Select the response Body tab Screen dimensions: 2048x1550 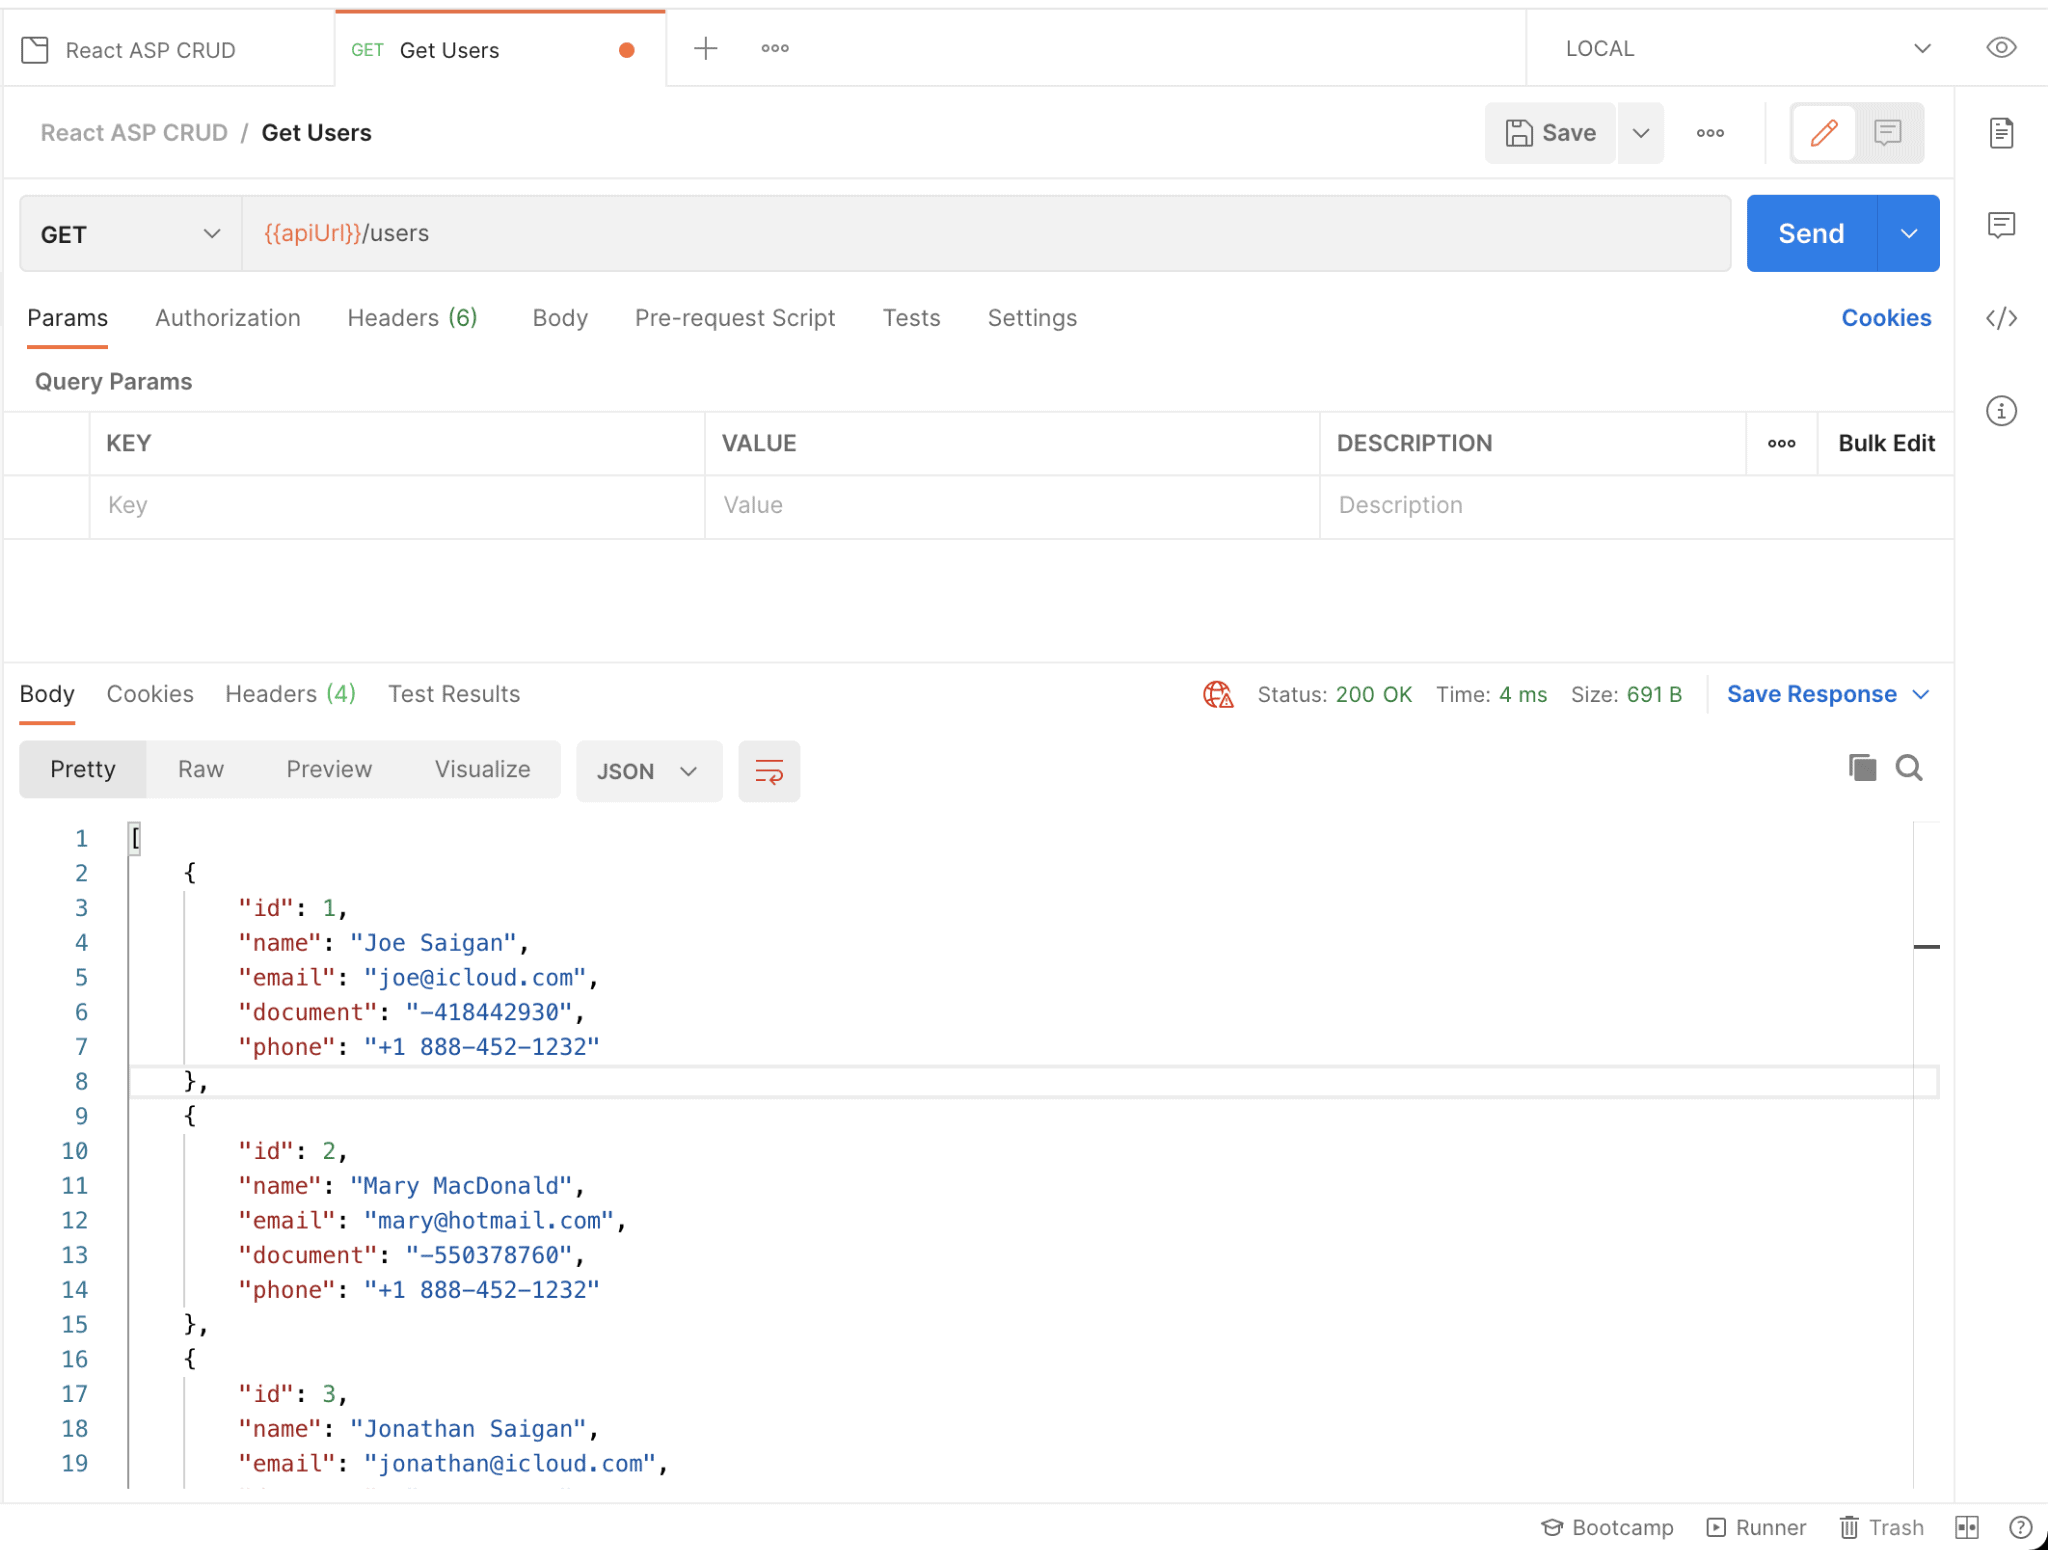[x=47, y=694]
